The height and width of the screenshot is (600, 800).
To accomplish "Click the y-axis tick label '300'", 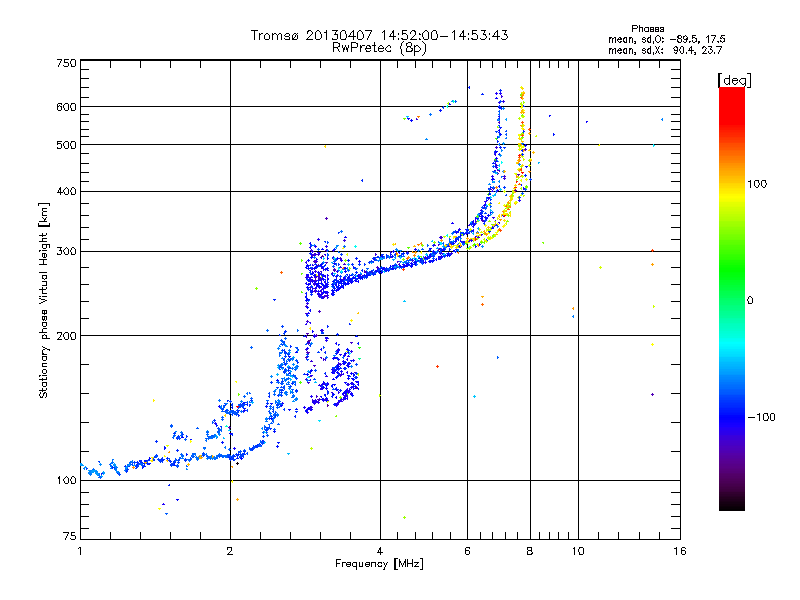I will pos(66,252).
